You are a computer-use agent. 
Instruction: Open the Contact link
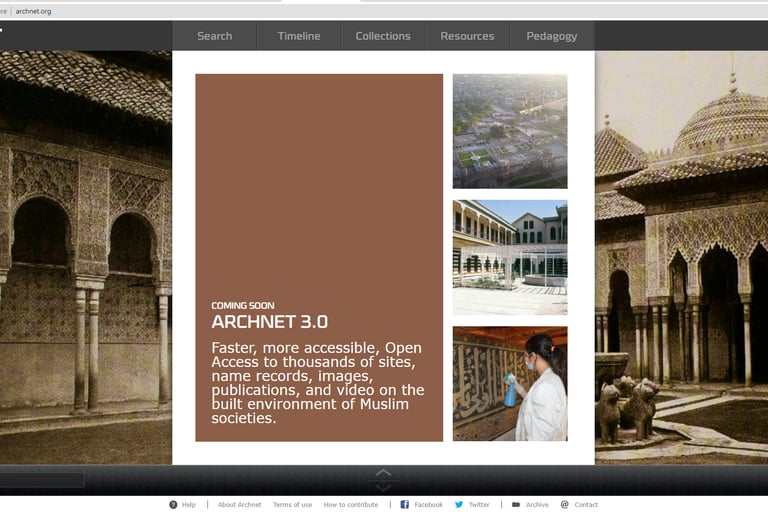click(586, 505)
